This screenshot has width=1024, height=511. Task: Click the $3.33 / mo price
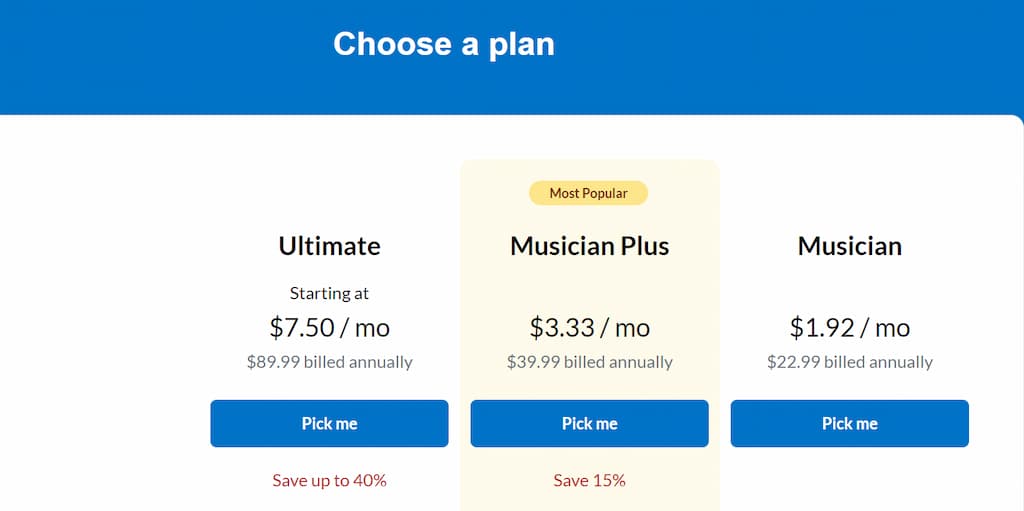[x=590, y=327]
